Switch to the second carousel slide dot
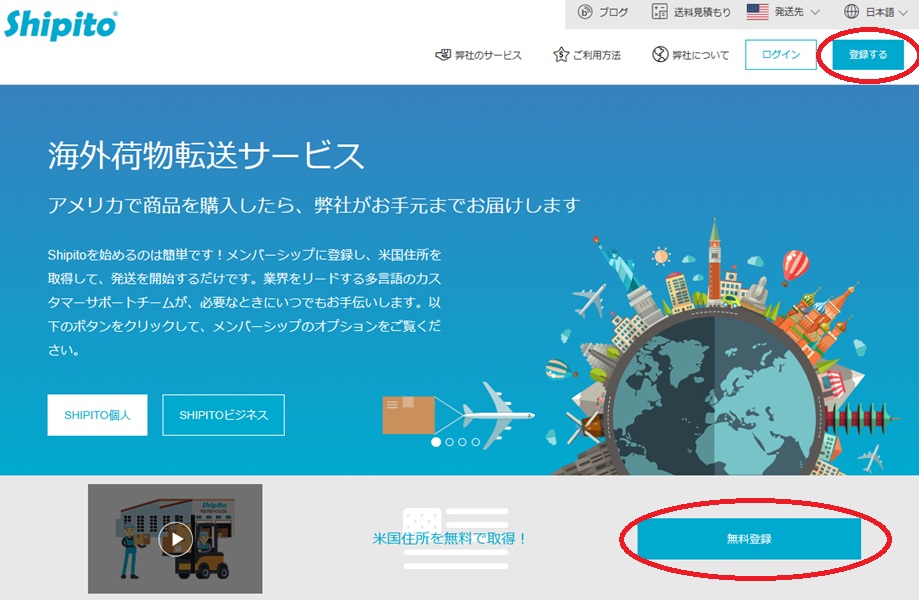Image resolution: width=919 pixels, height=600 pixels. coord(449,441)
